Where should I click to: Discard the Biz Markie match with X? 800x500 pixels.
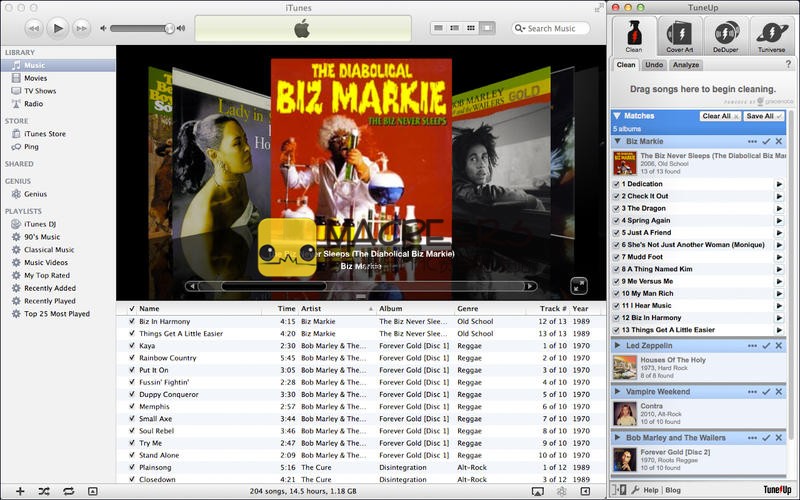click(x=779, y=141)
